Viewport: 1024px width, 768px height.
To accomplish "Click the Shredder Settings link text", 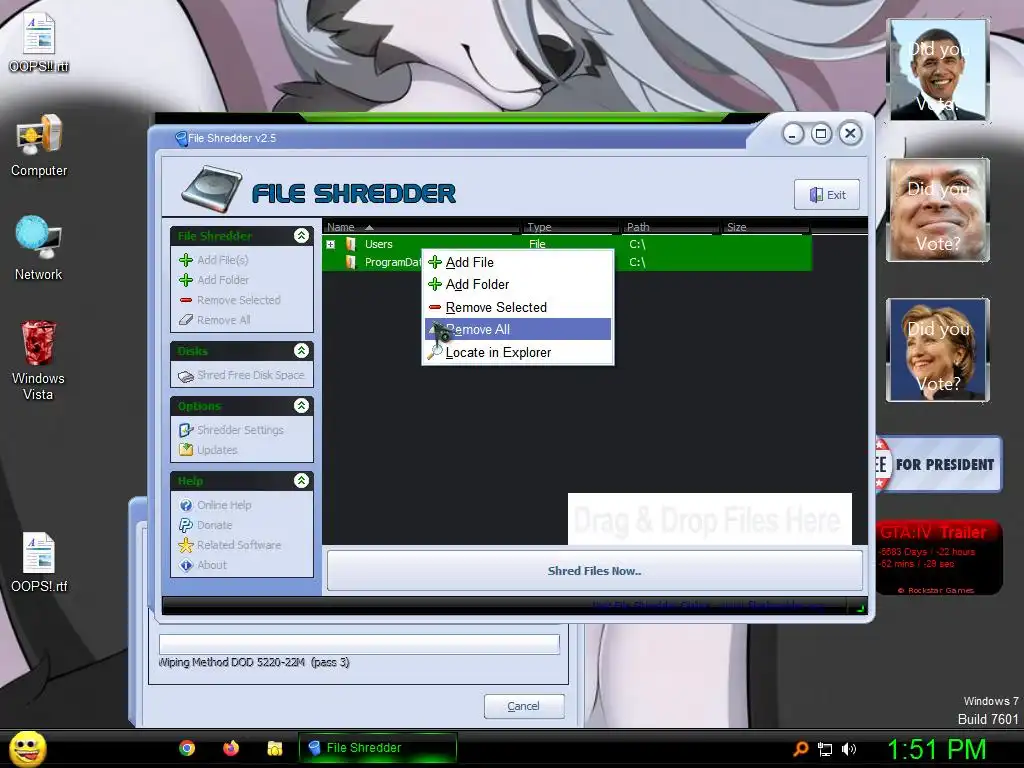I will point(240,430).
